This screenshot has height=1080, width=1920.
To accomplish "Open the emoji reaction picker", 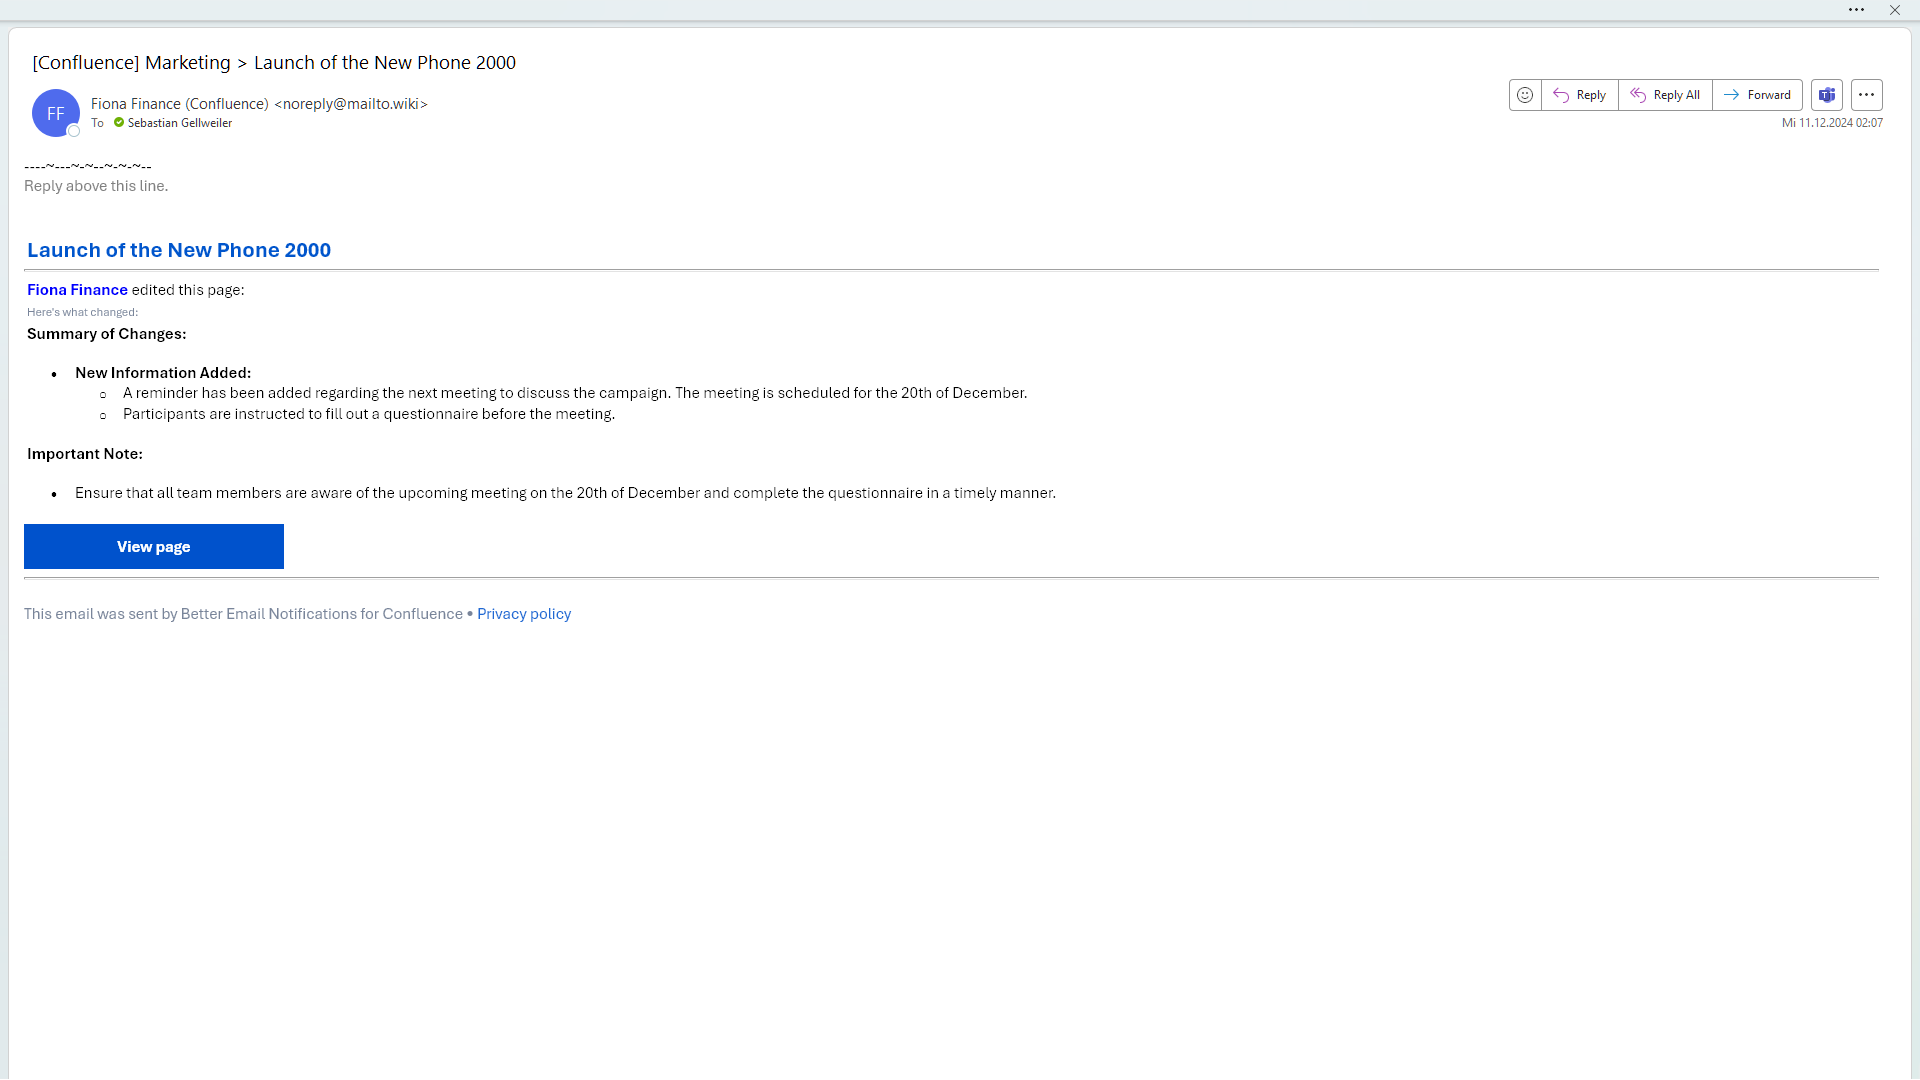I will click(1525, 95).
